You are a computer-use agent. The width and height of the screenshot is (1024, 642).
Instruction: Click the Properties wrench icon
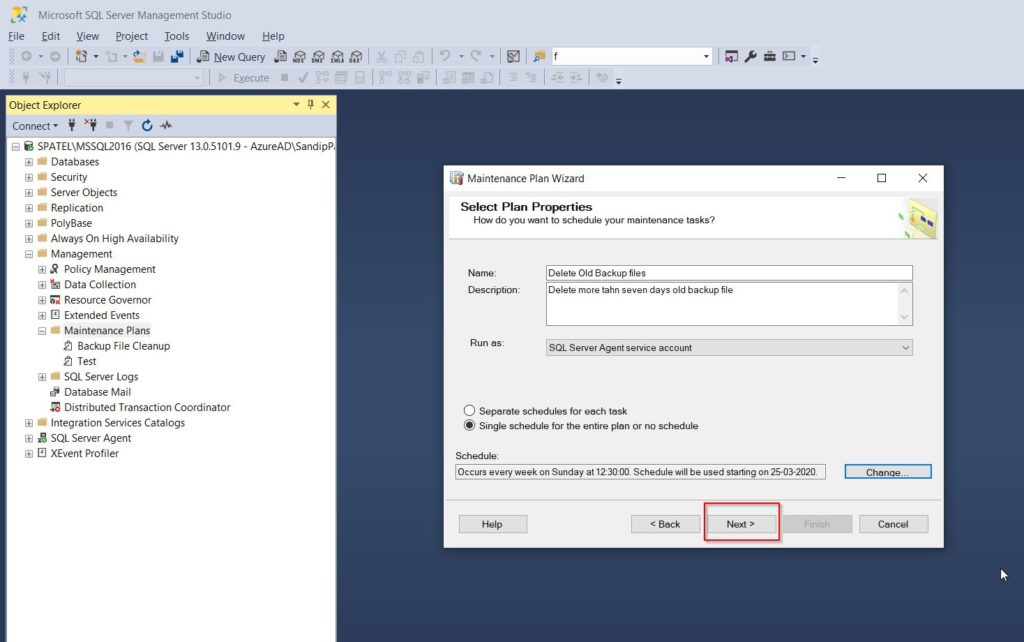point(750,57)
